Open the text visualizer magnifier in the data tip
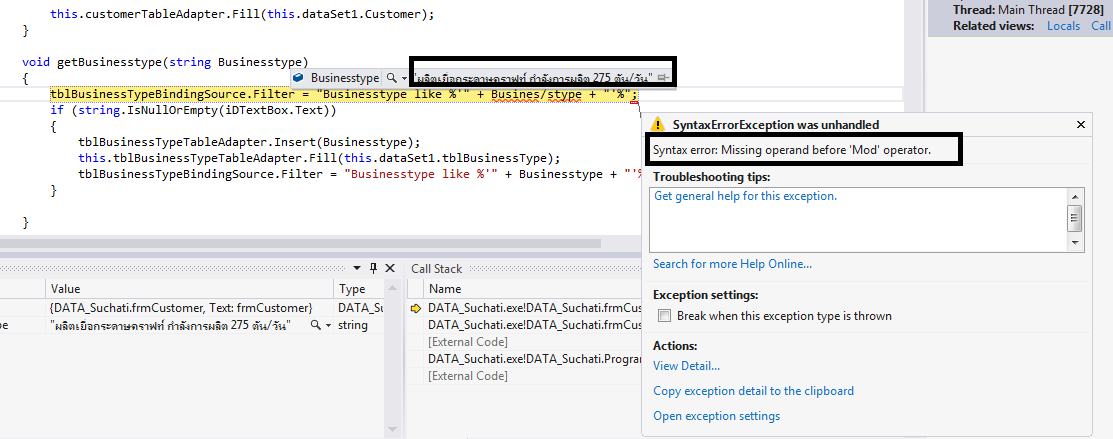This screenshot has height=439, width=1113. pos(390,77)
